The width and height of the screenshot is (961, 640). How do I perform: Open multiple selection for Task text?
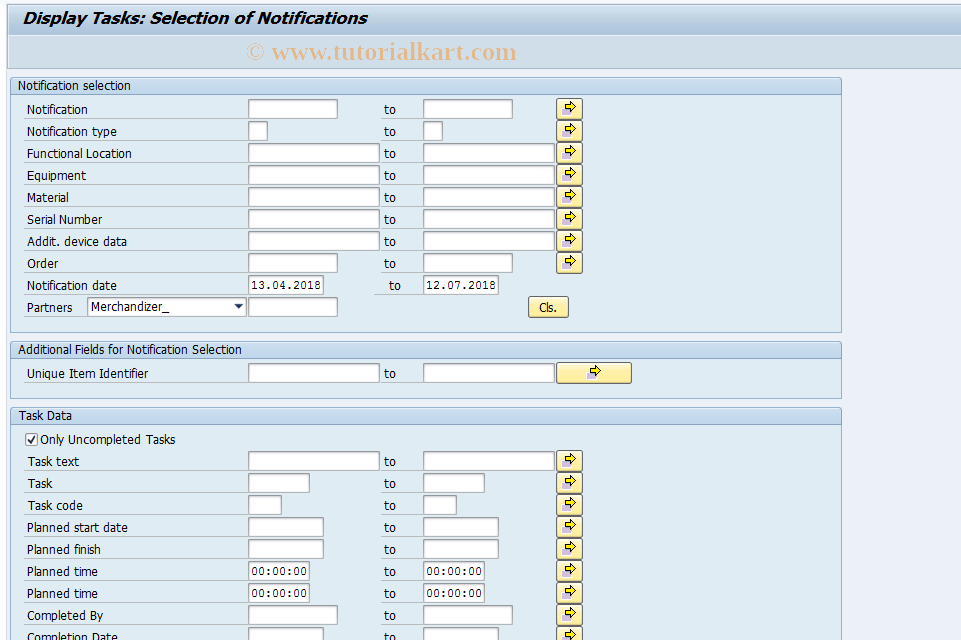click(568, 460)
